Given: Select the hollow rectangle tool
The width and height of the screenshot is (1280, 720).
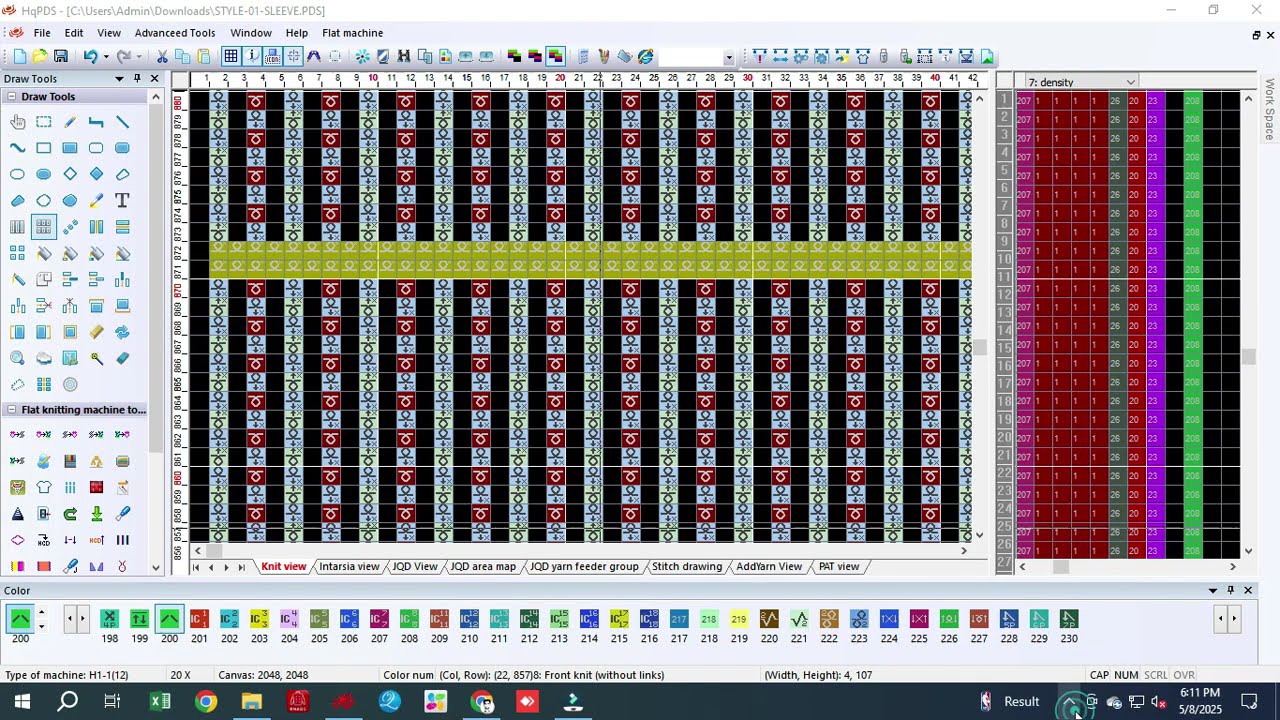Looking at the screenshot, I should tap(44, 148).
